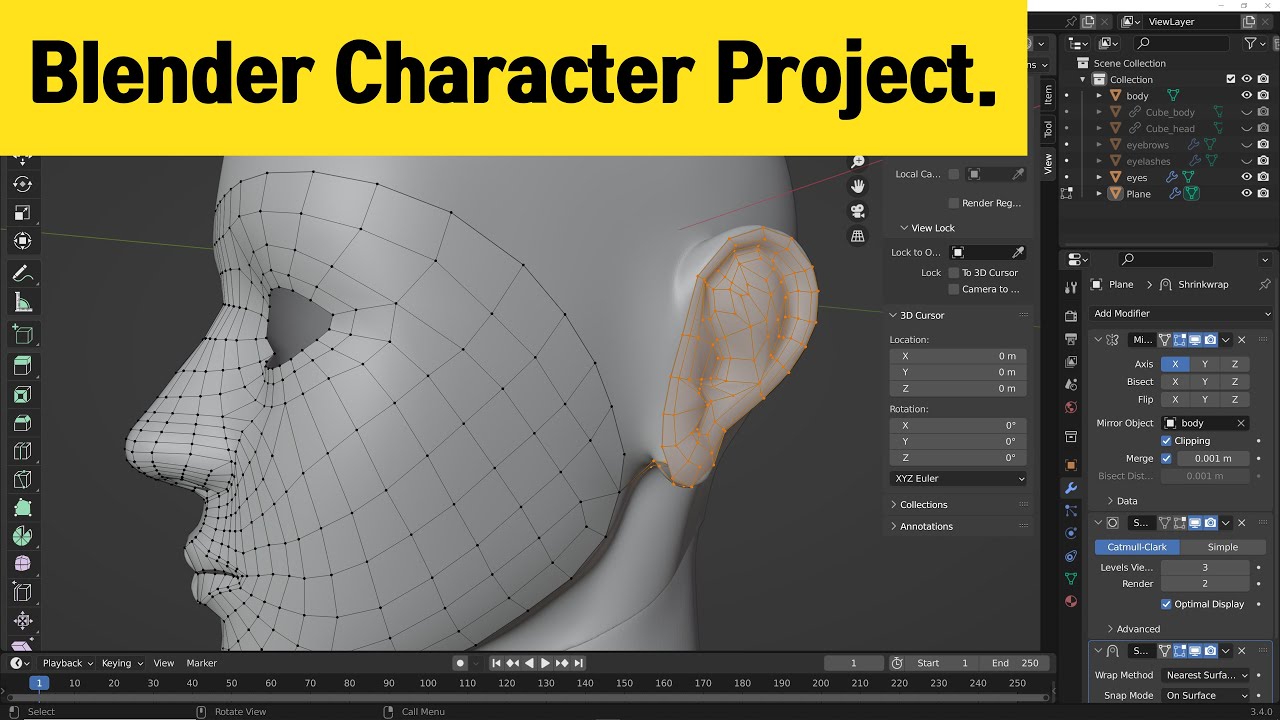The height and width of the screenshot is (720, 1280).
Task: Open the World properties tab icon
Action: coord(1071,407)
